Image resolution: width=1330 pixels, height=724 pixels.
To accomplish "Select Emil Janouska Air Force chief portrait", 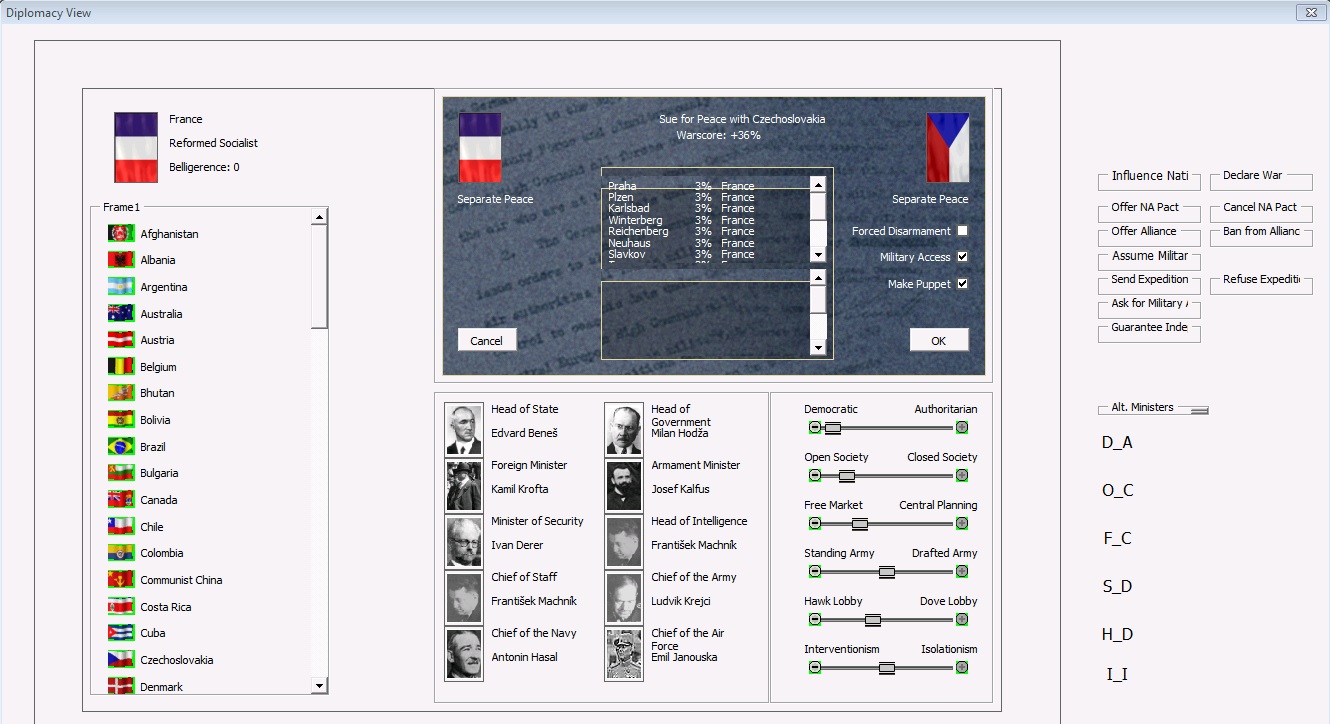I will tap(624, 654).
